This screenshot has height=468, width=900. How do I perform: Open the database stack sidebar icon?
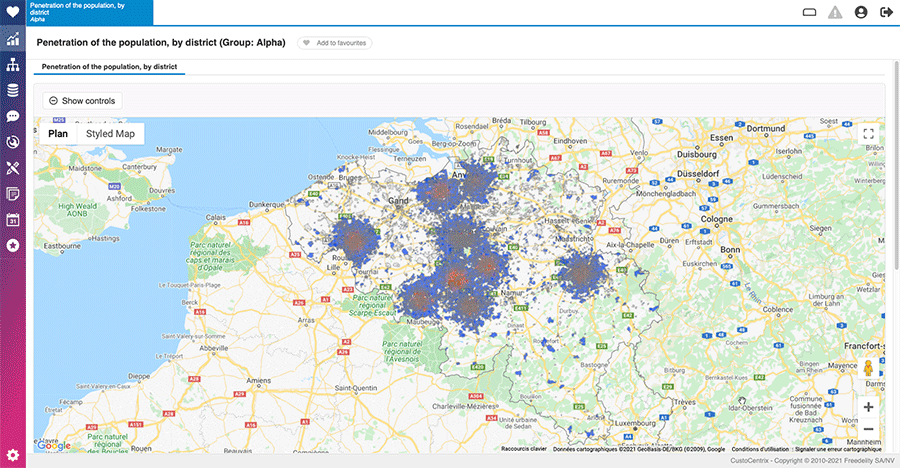coord(13,91)
